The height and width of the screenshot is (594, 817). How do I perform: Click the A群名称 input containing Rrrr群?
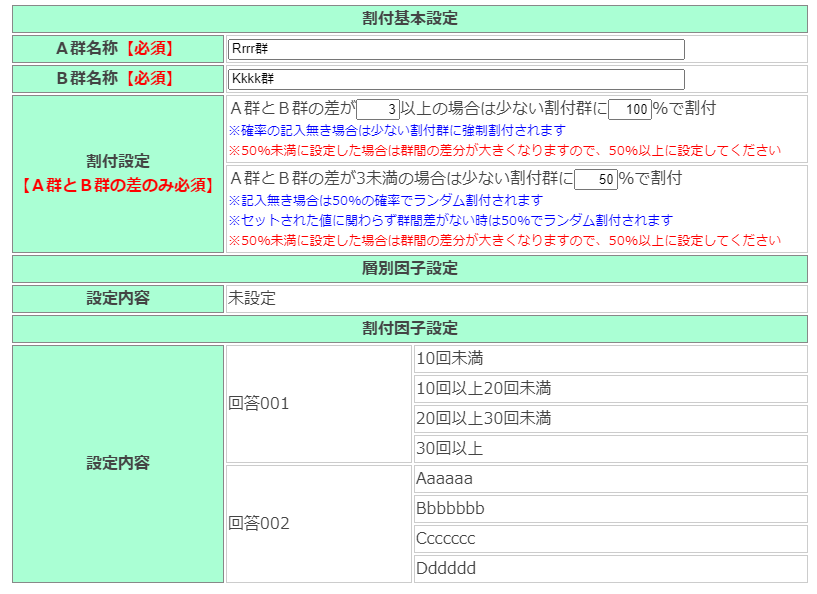[x=456, y=49]
